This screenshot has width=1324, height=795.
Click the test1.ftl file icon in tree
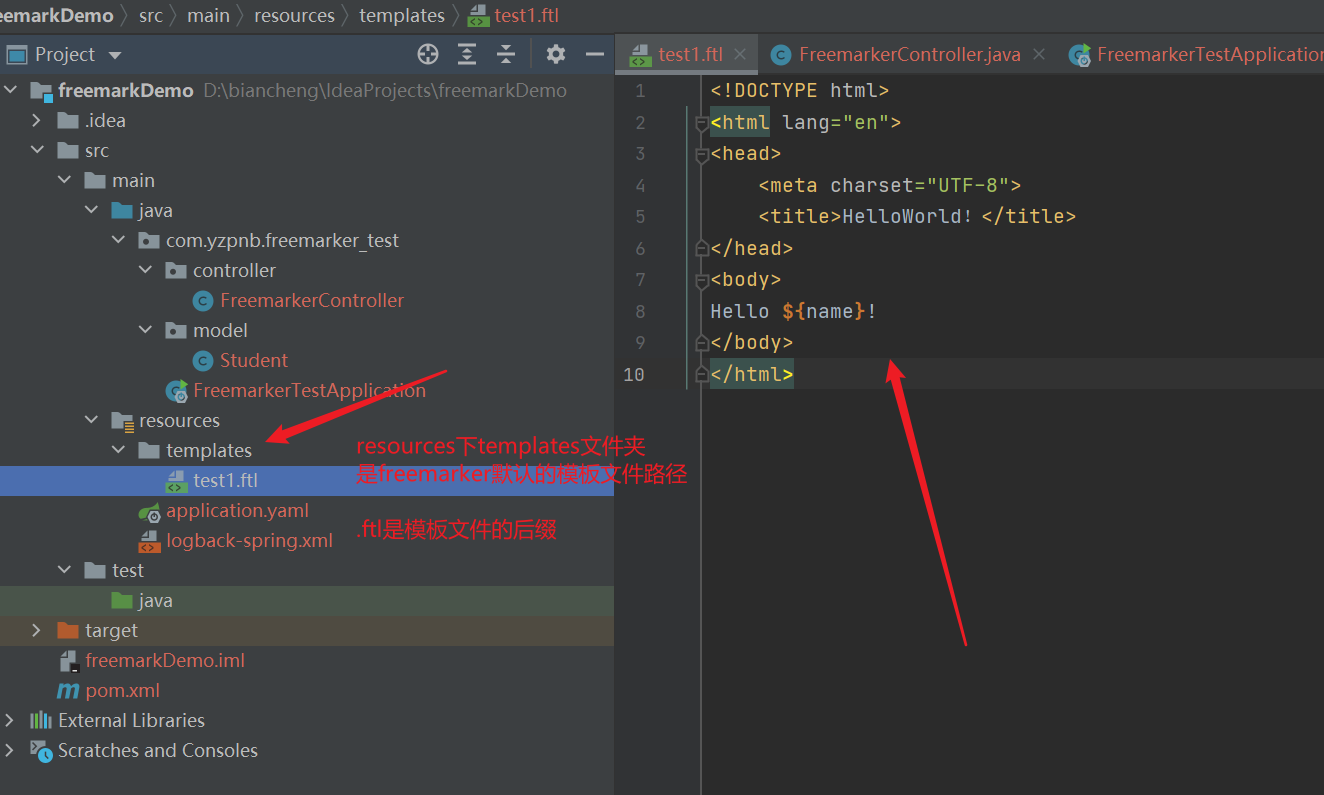[x=176, y=481]
